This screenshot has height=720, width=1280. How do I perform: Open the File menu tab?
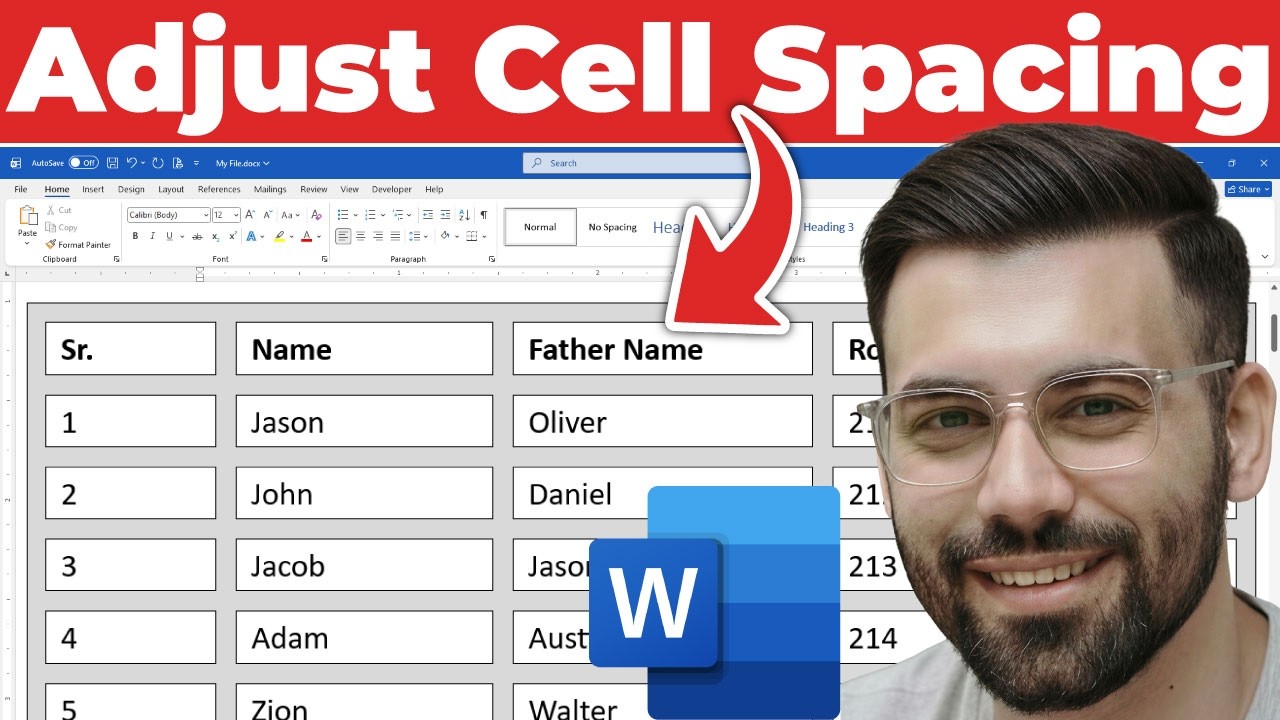pos(20,189)
